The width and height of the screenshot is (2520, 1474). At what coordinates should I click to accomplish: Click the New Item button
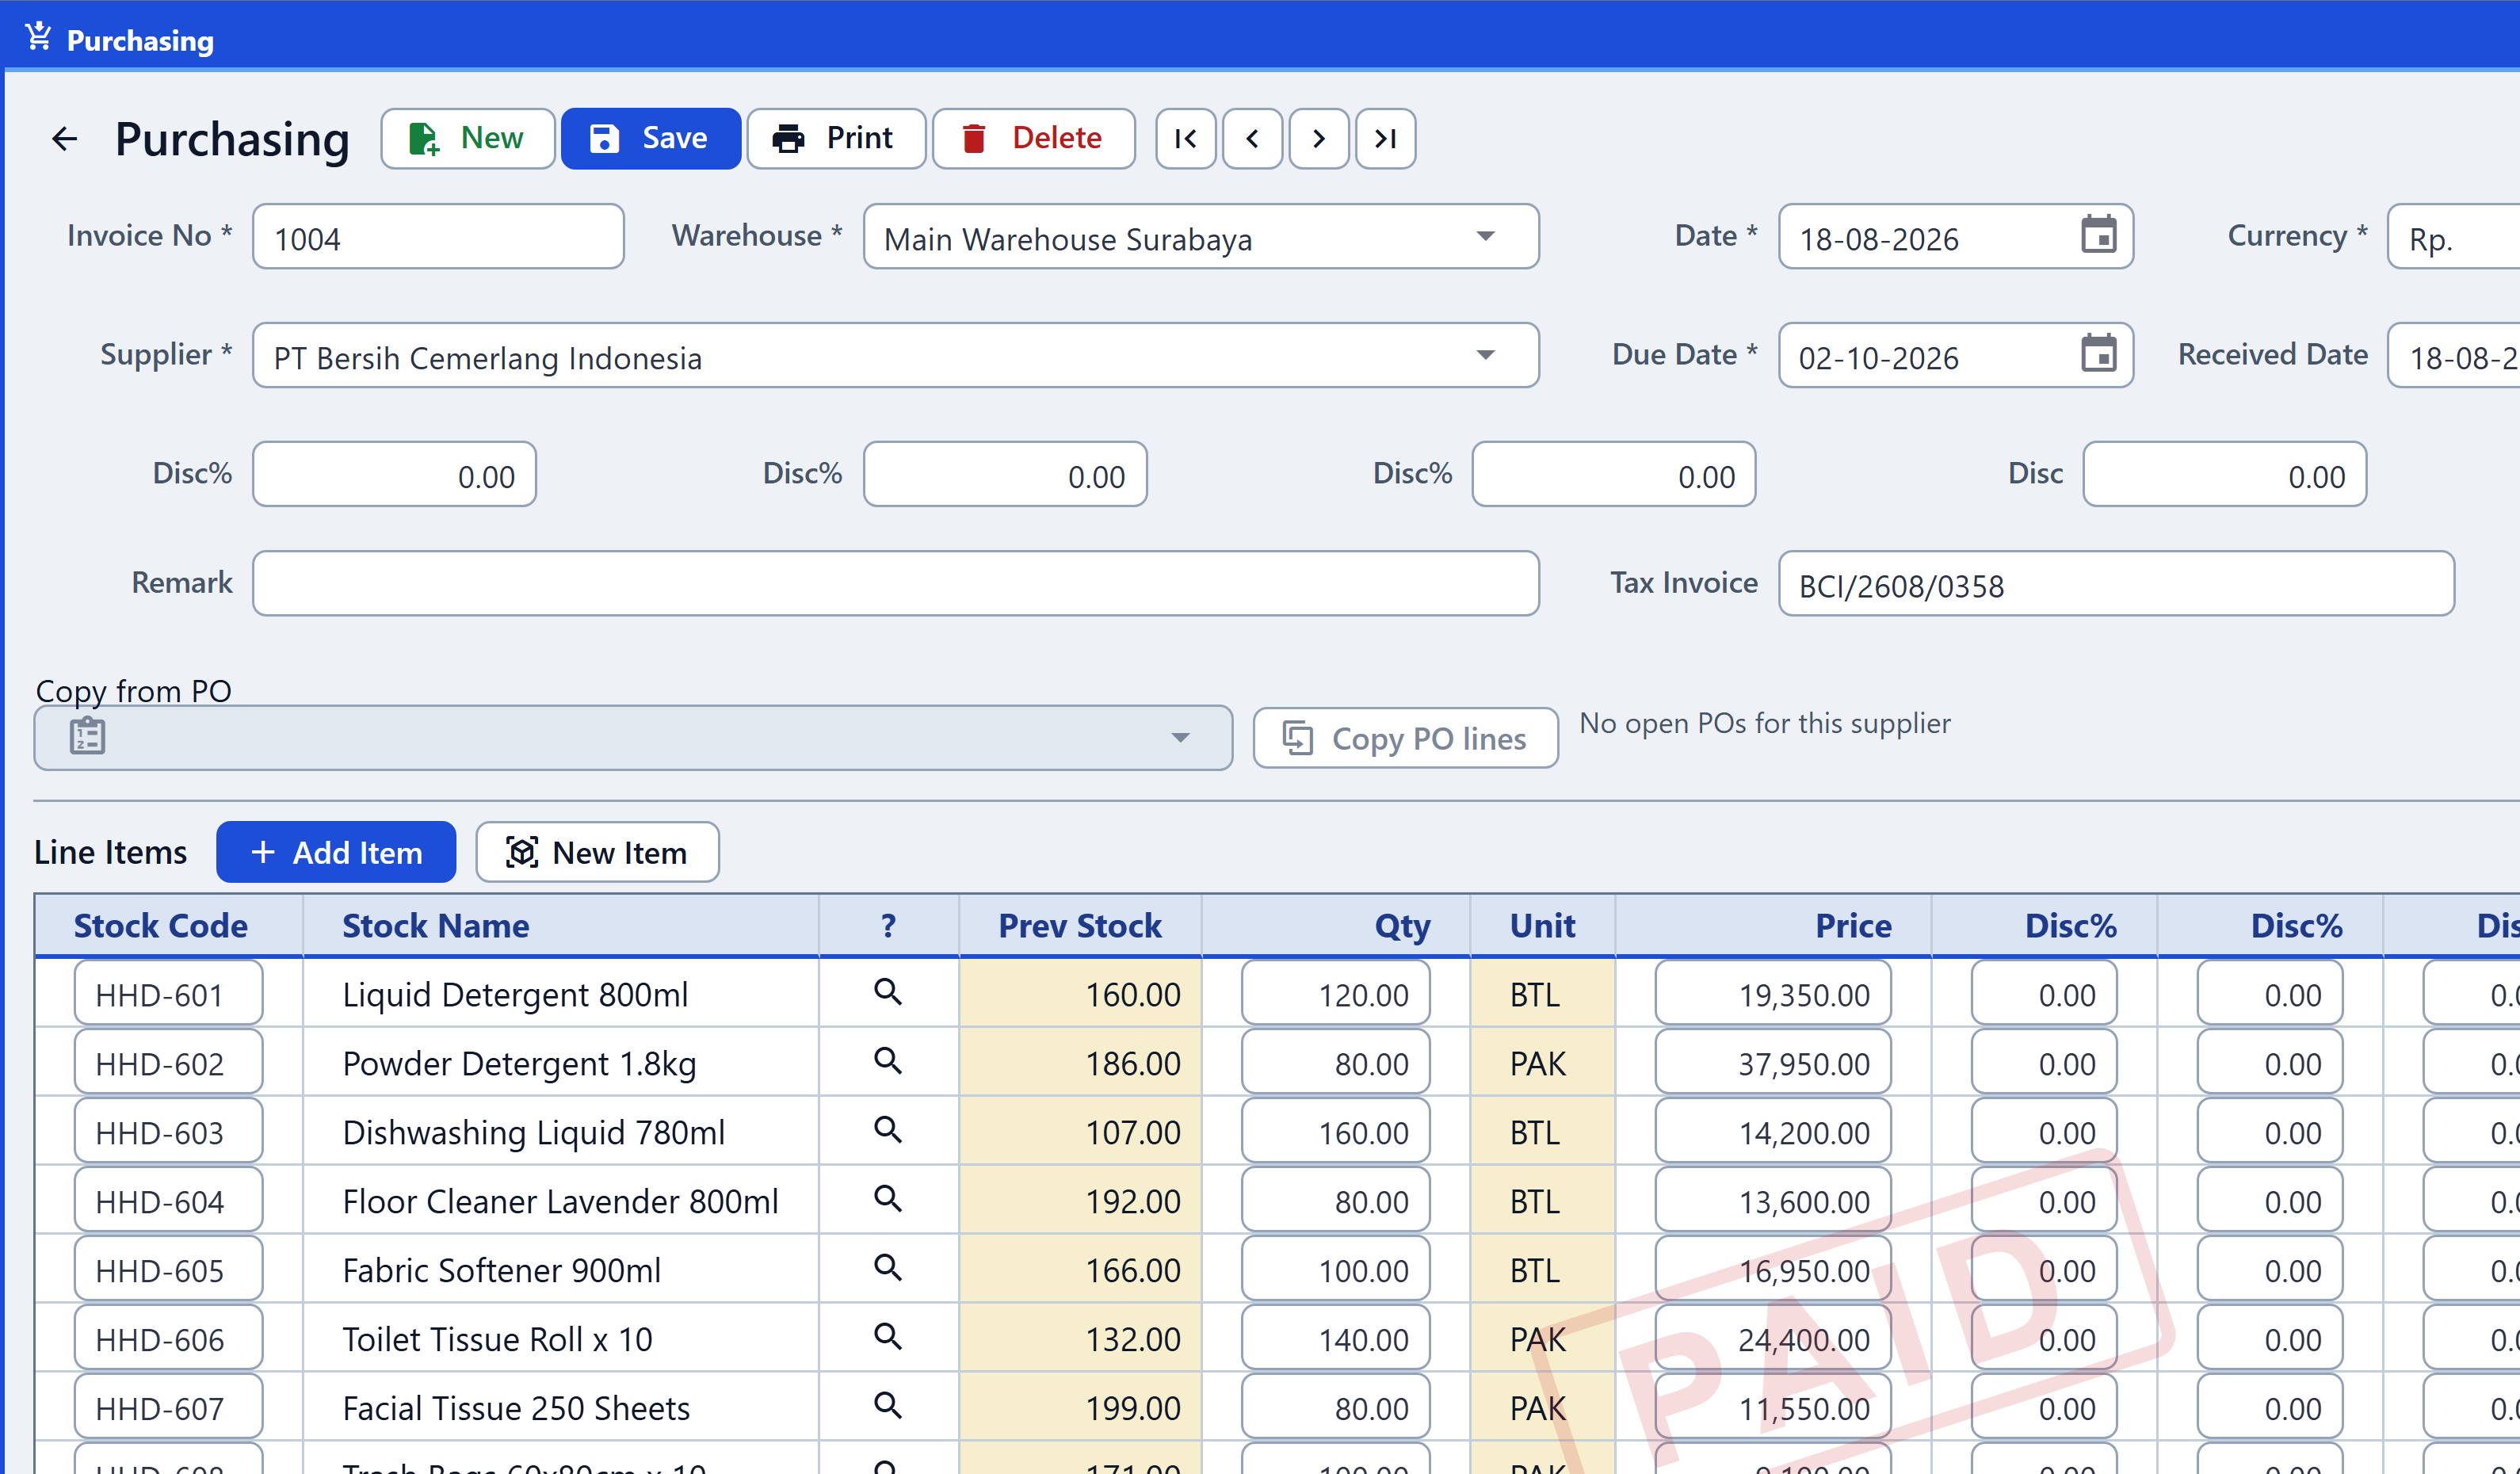tap(597, 852)
